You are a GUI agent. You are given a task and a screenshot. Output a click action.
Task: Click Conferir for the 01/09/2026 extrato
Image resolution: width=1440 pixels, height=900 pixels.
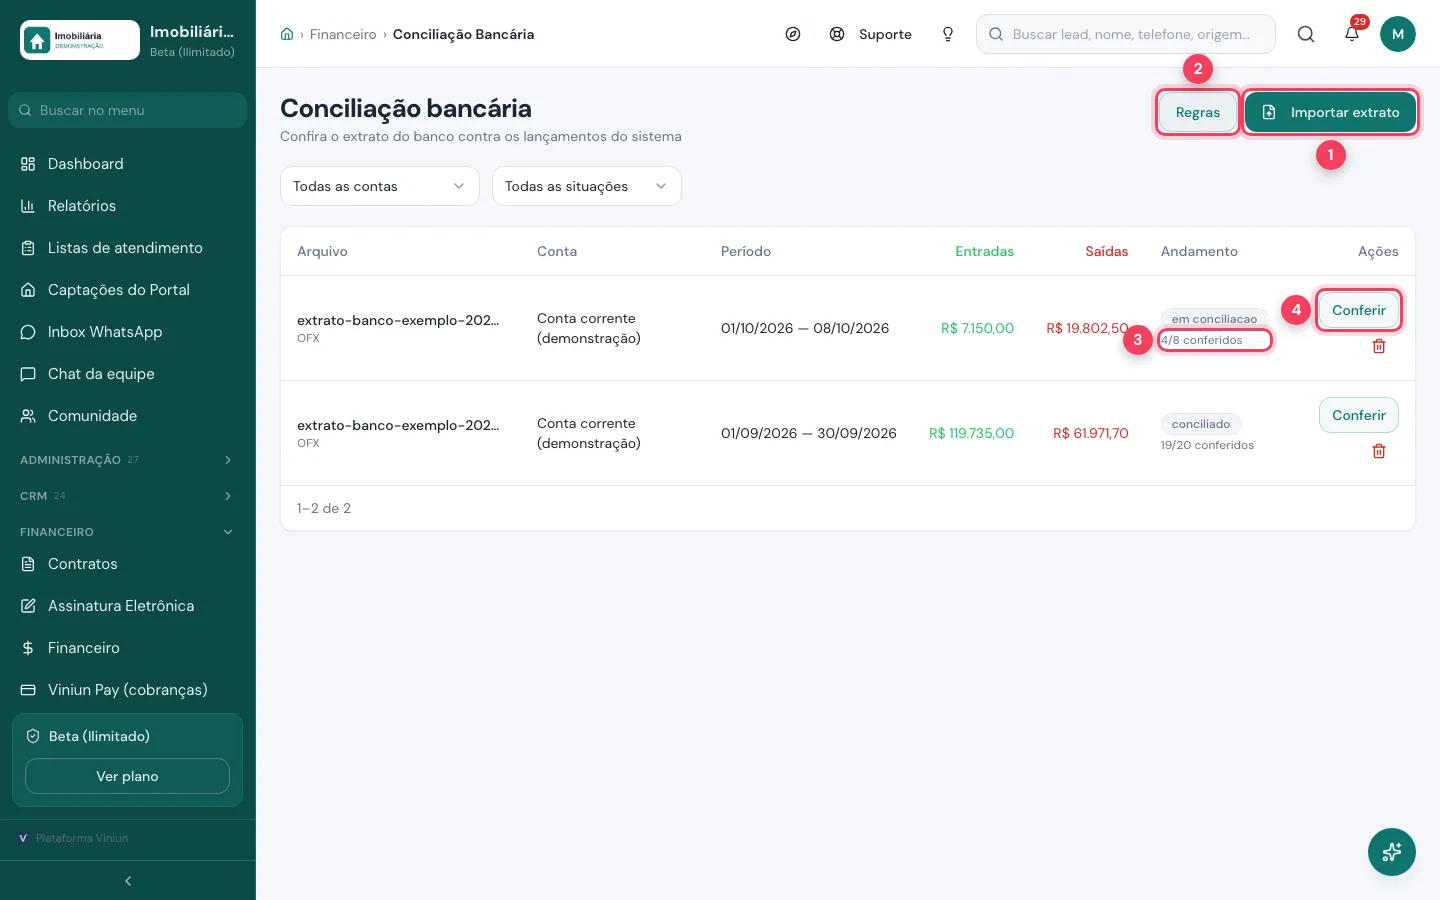click(1359, 415)
